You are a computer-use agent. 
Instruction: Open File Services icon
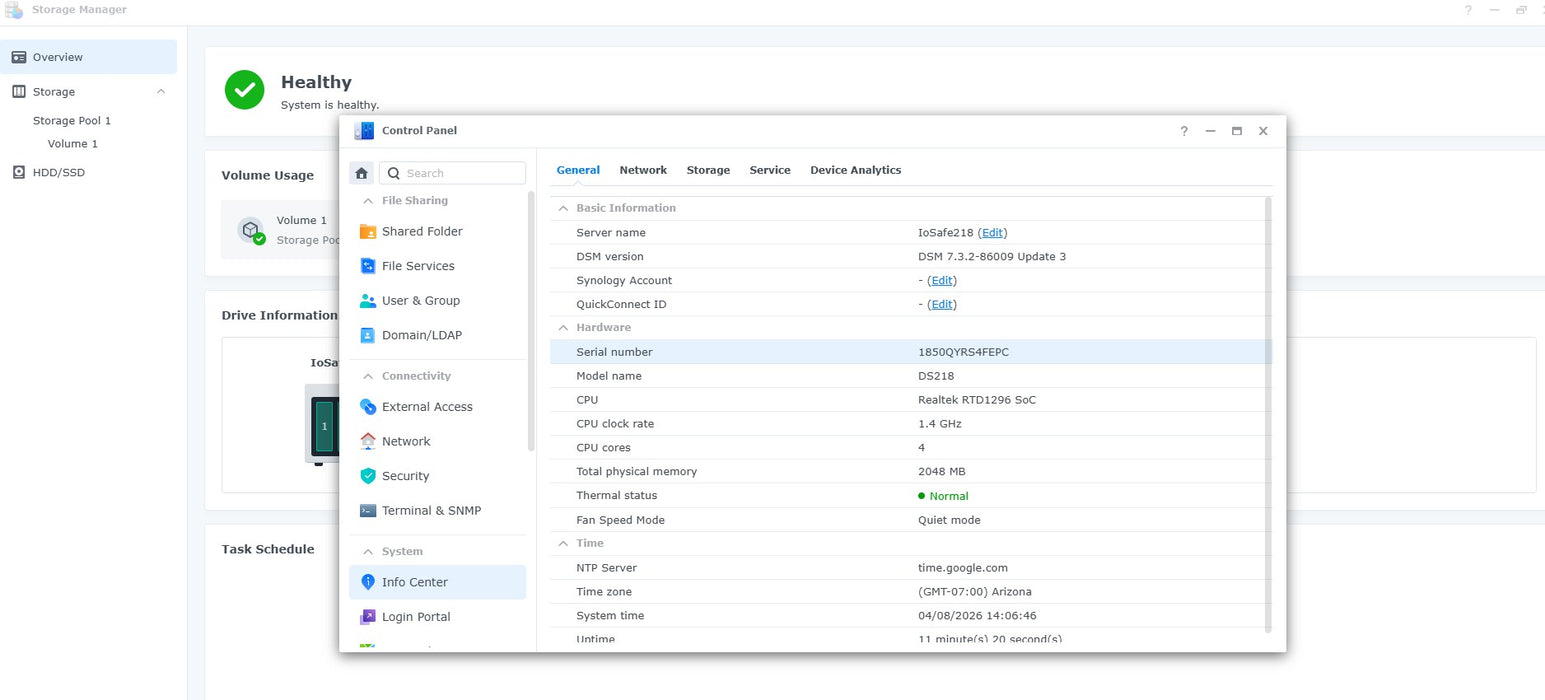(368, 266)
